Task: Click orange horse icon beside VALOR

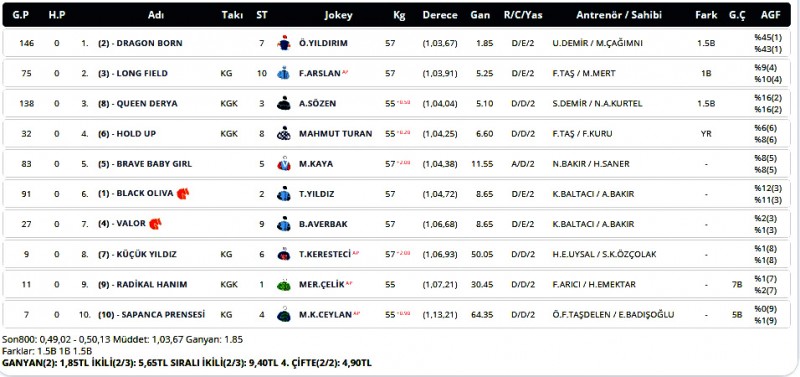Action: 155,223
